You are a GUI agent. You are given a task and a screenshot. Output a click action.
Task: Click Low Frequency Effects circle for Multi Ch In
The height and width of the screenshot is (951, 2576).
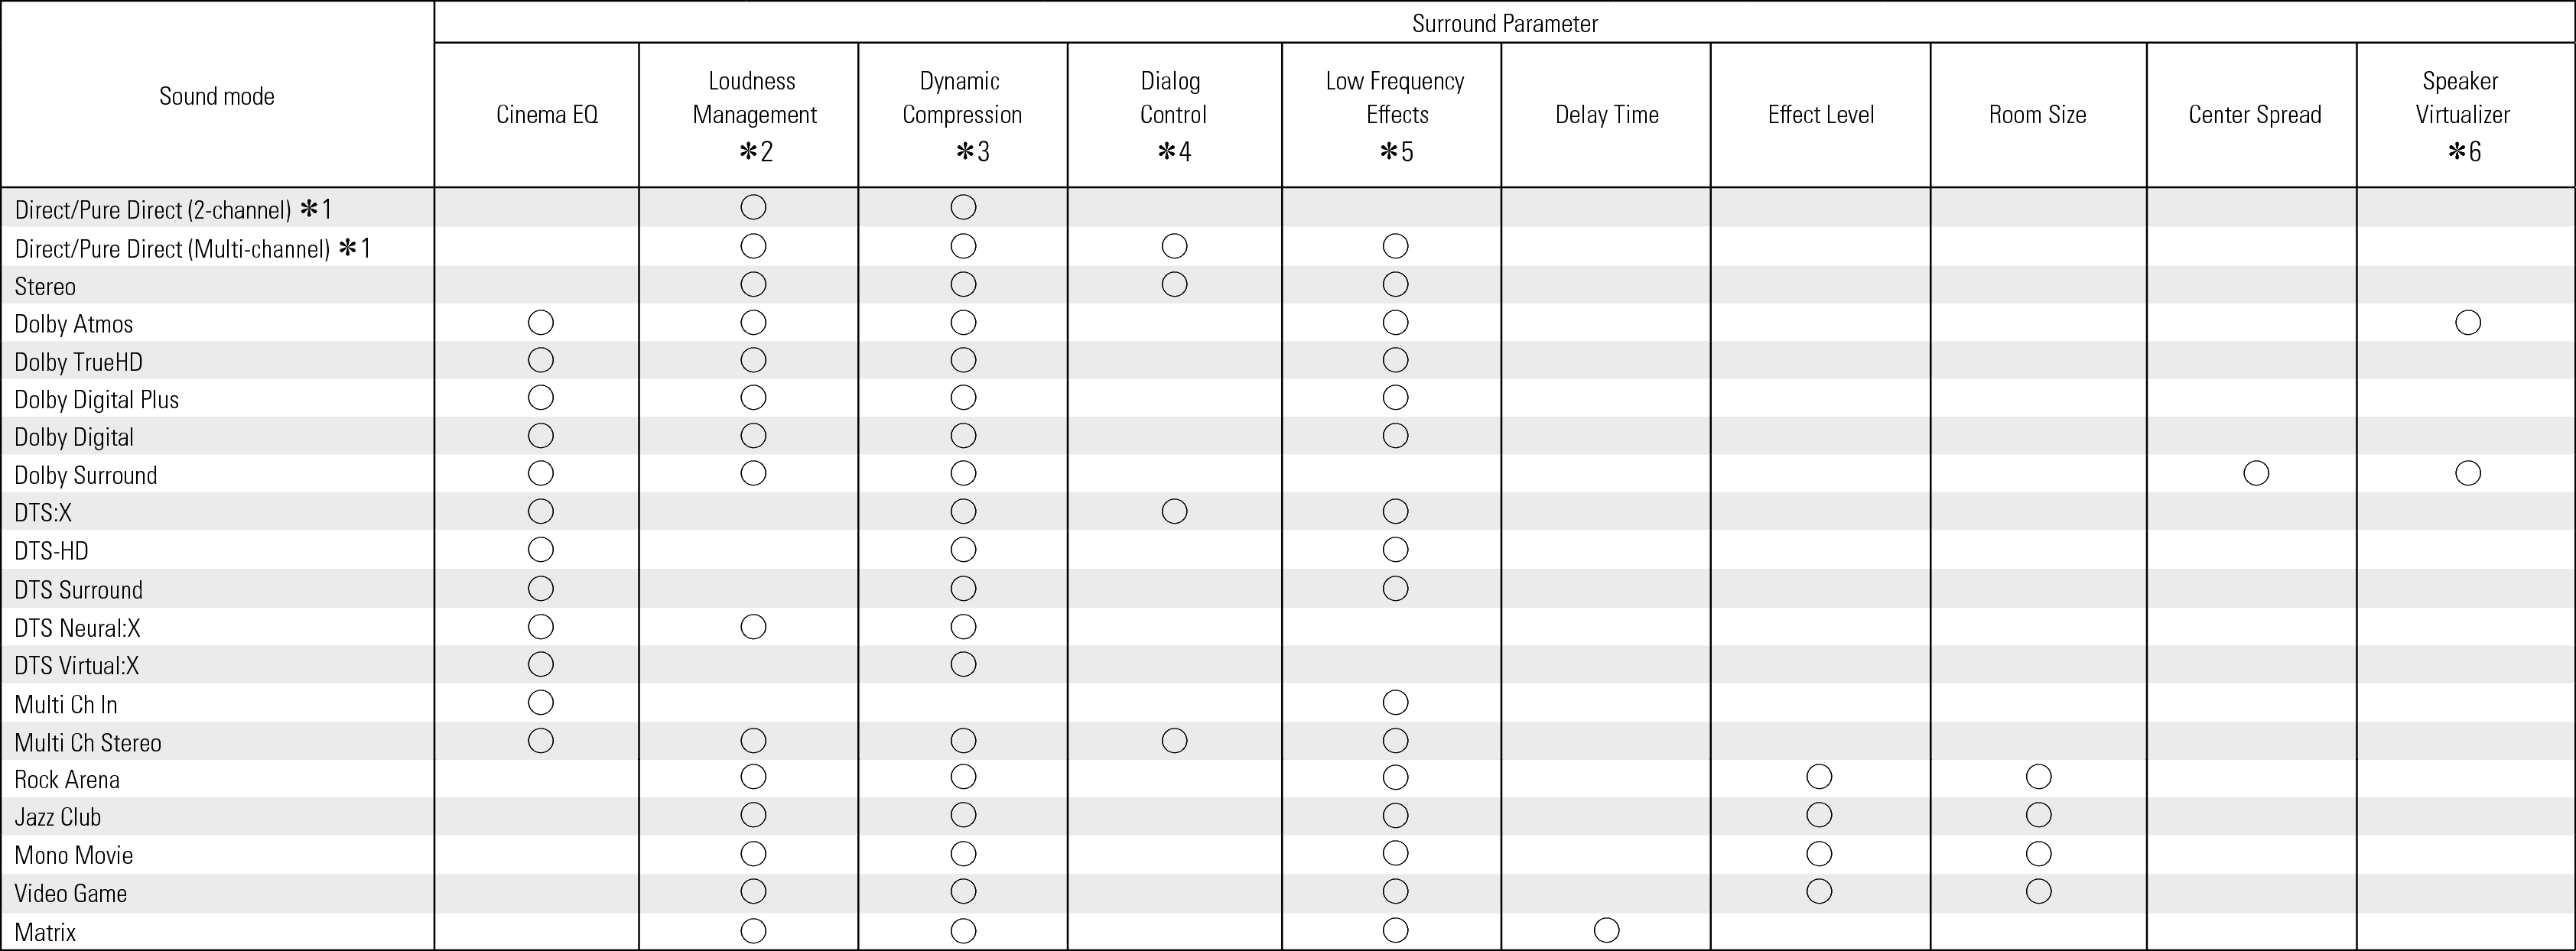point(1395,703)
